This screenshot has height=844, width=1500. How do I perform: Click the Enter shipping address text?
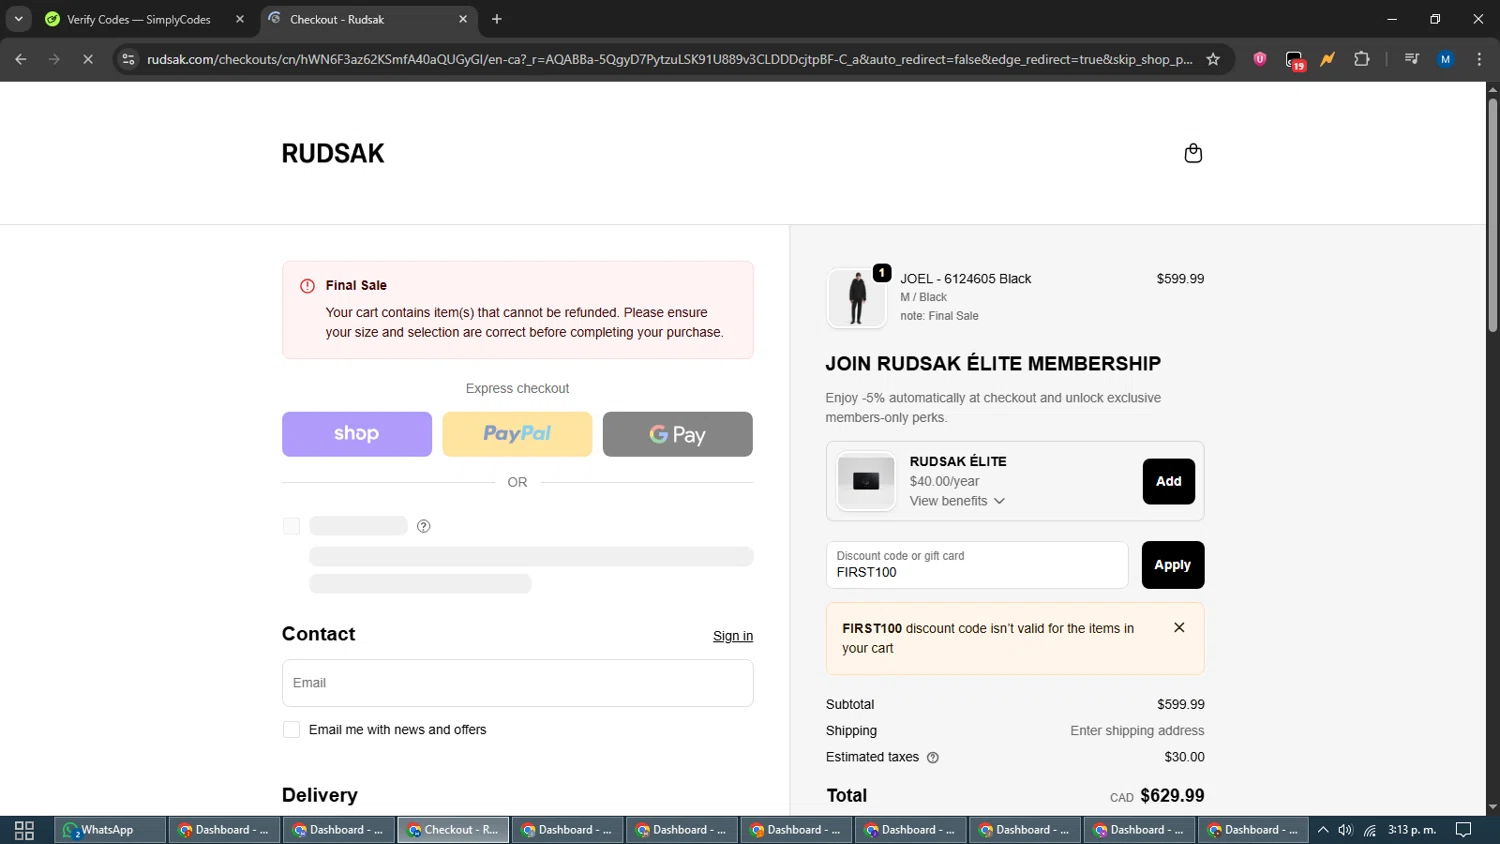coord(1137,731)
